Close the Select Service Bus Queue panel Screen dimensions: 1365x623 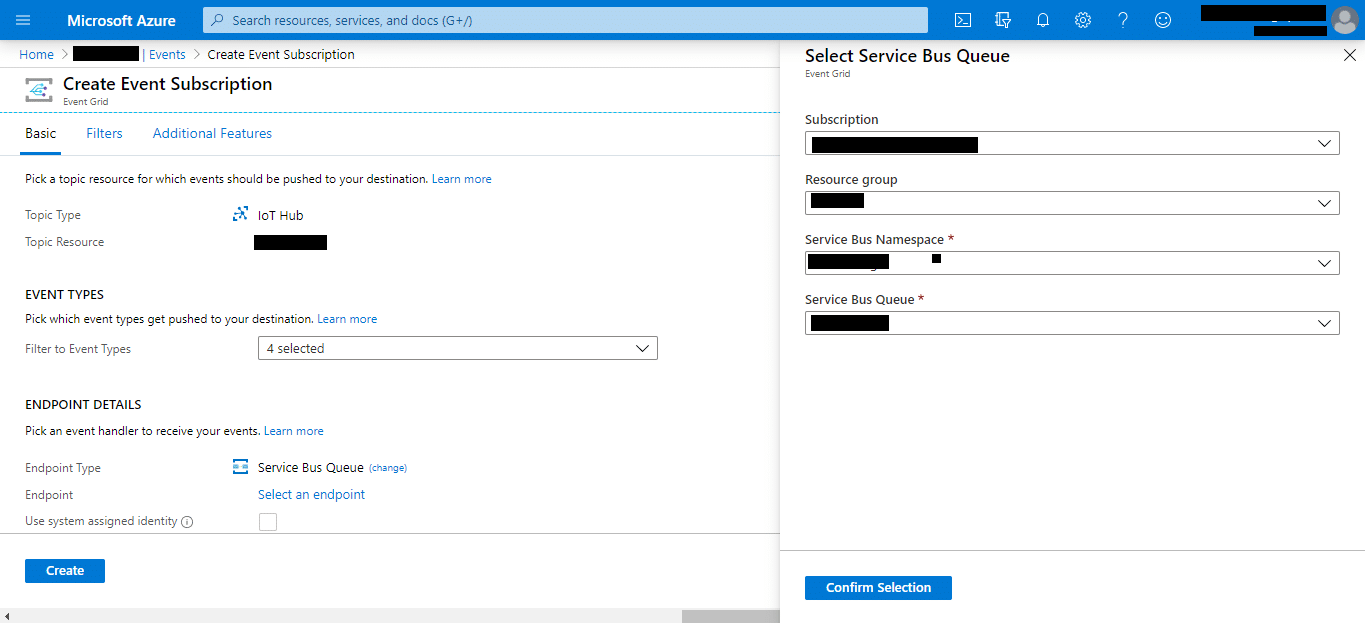[x=1349, y=56]
